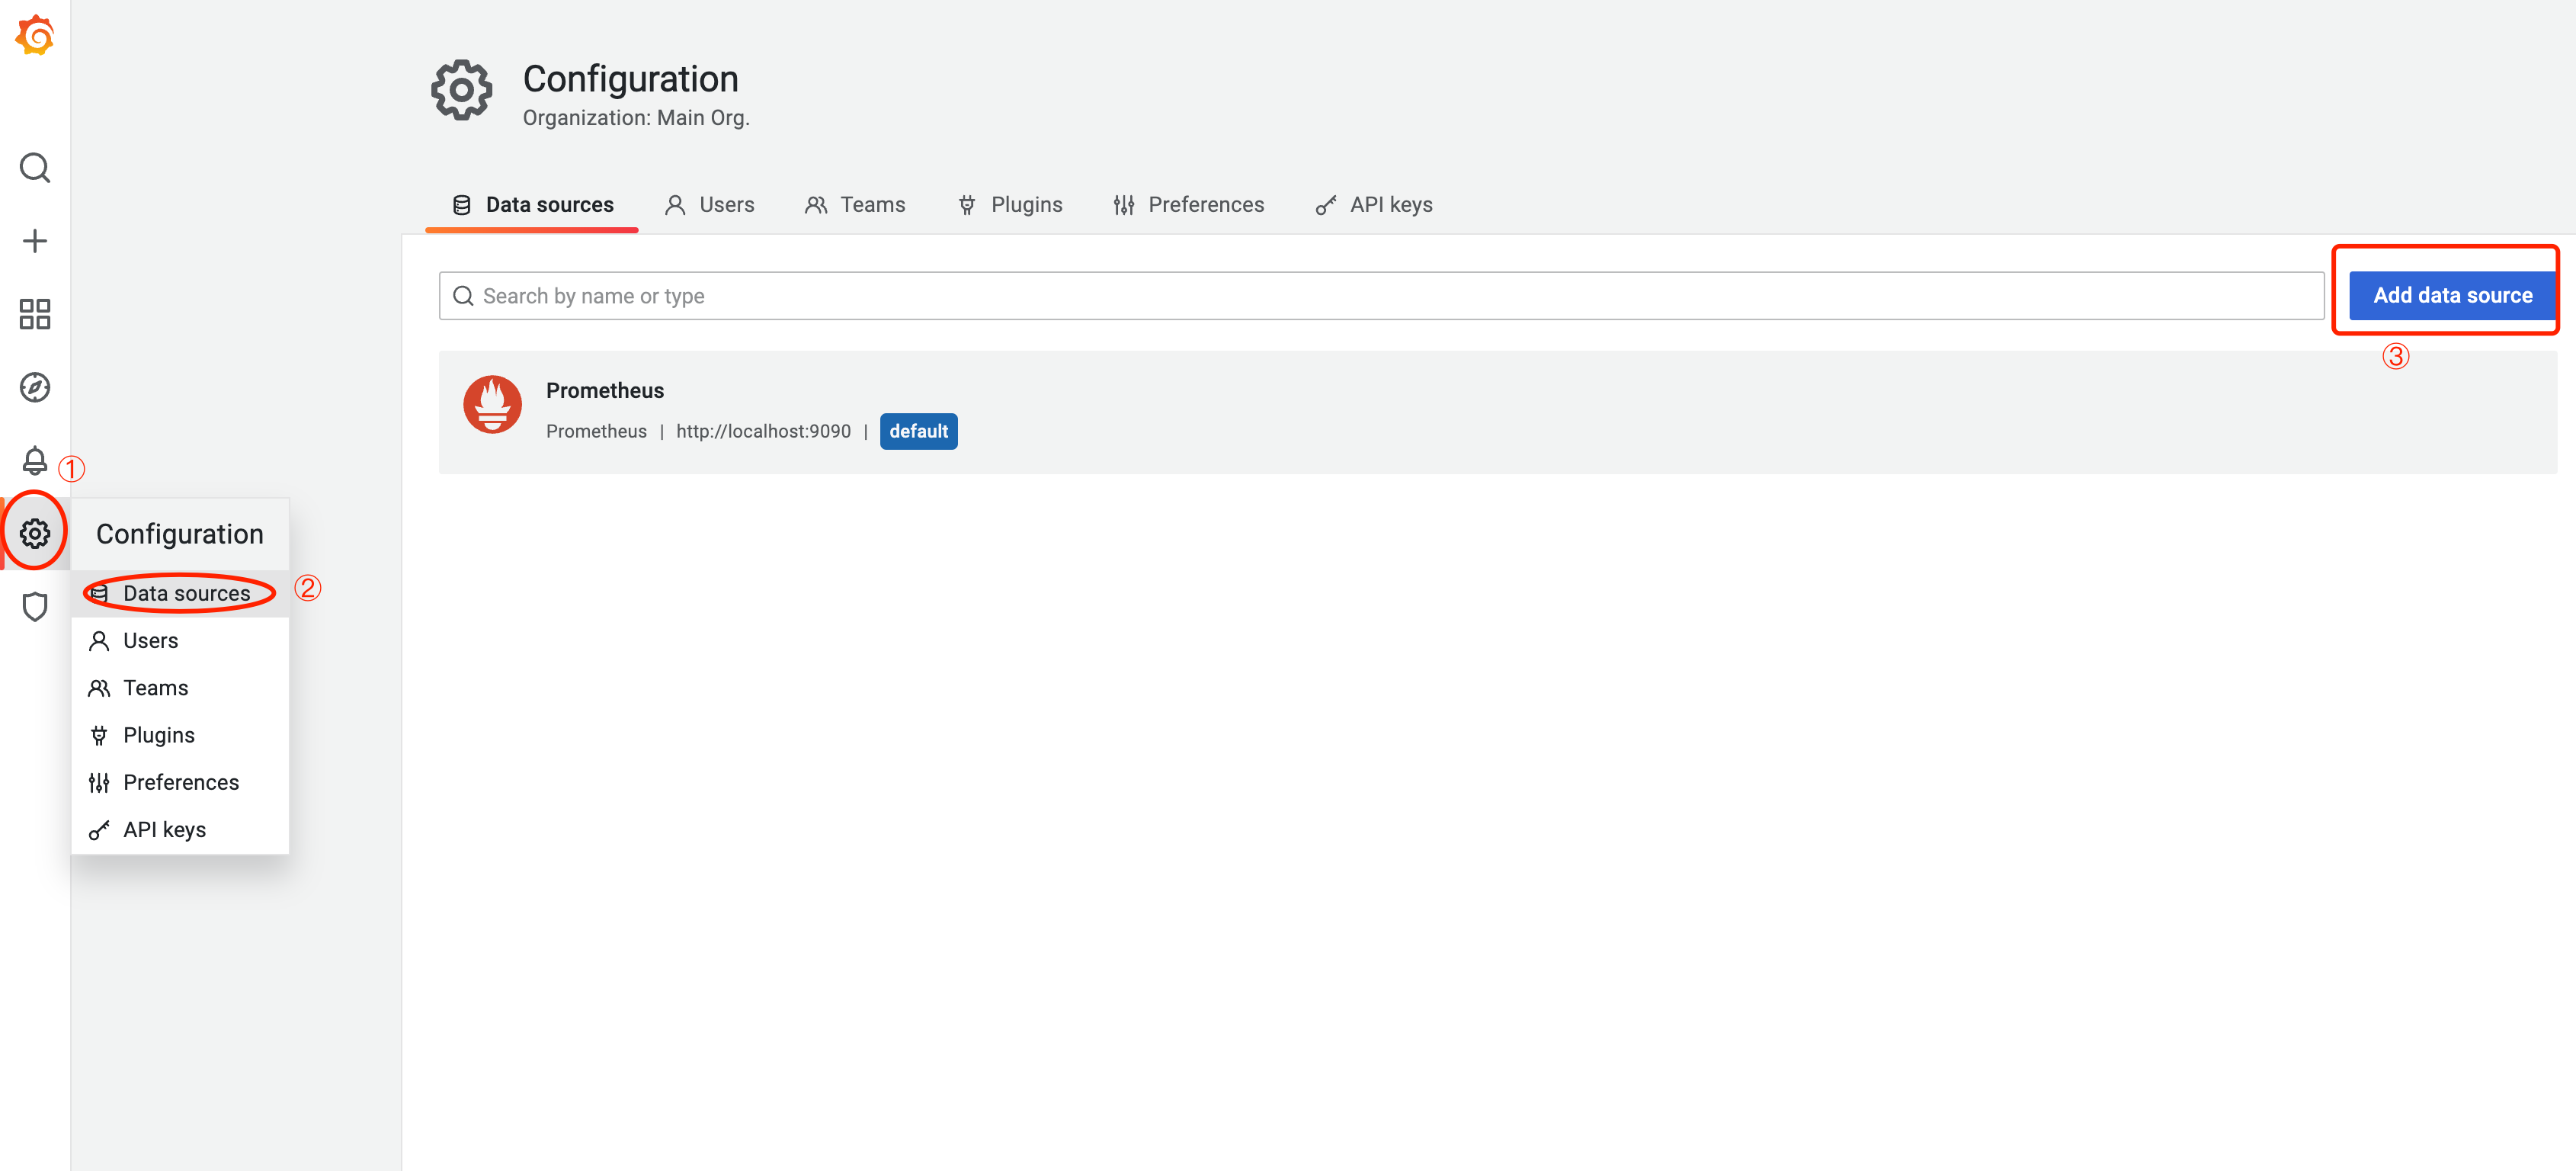This screenshot has height=1171, width=2576.
Task: Open the Preferences tab
Action: (x=1188, y=205)
